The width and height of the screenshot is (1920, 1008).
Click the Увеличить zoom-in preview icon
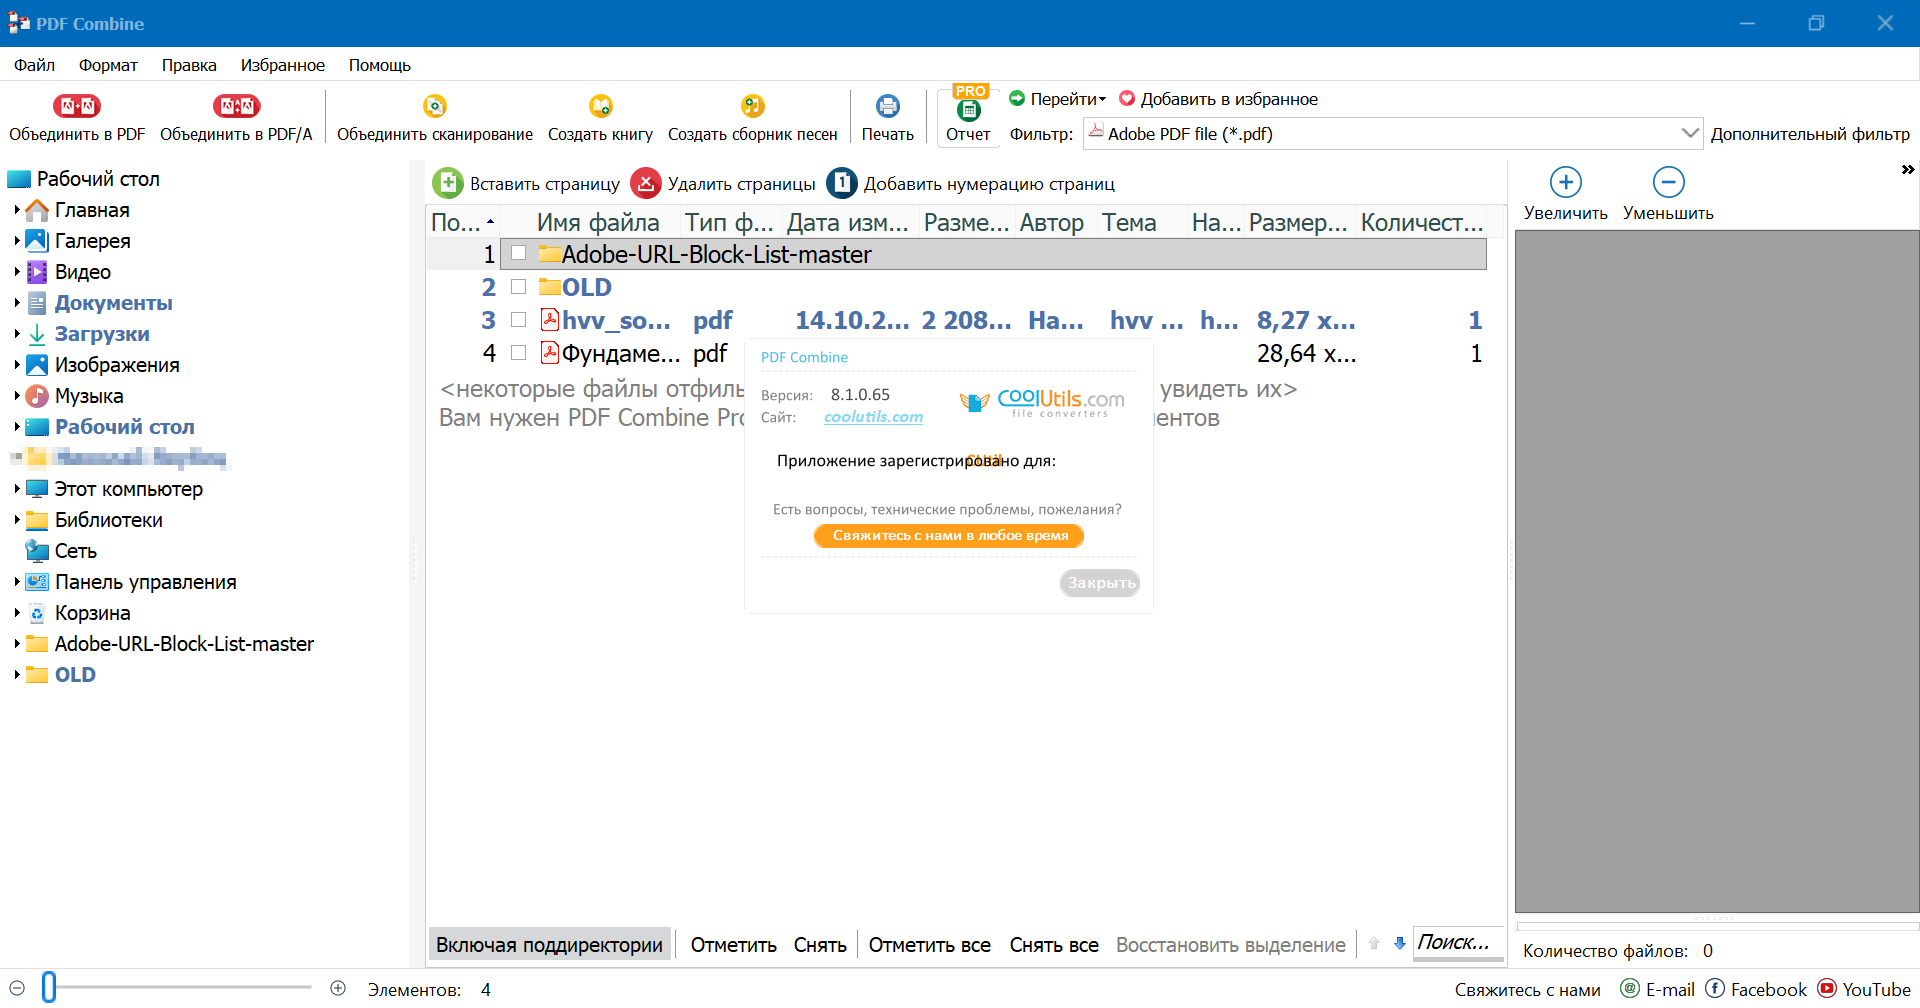[x=1565, y=182]
